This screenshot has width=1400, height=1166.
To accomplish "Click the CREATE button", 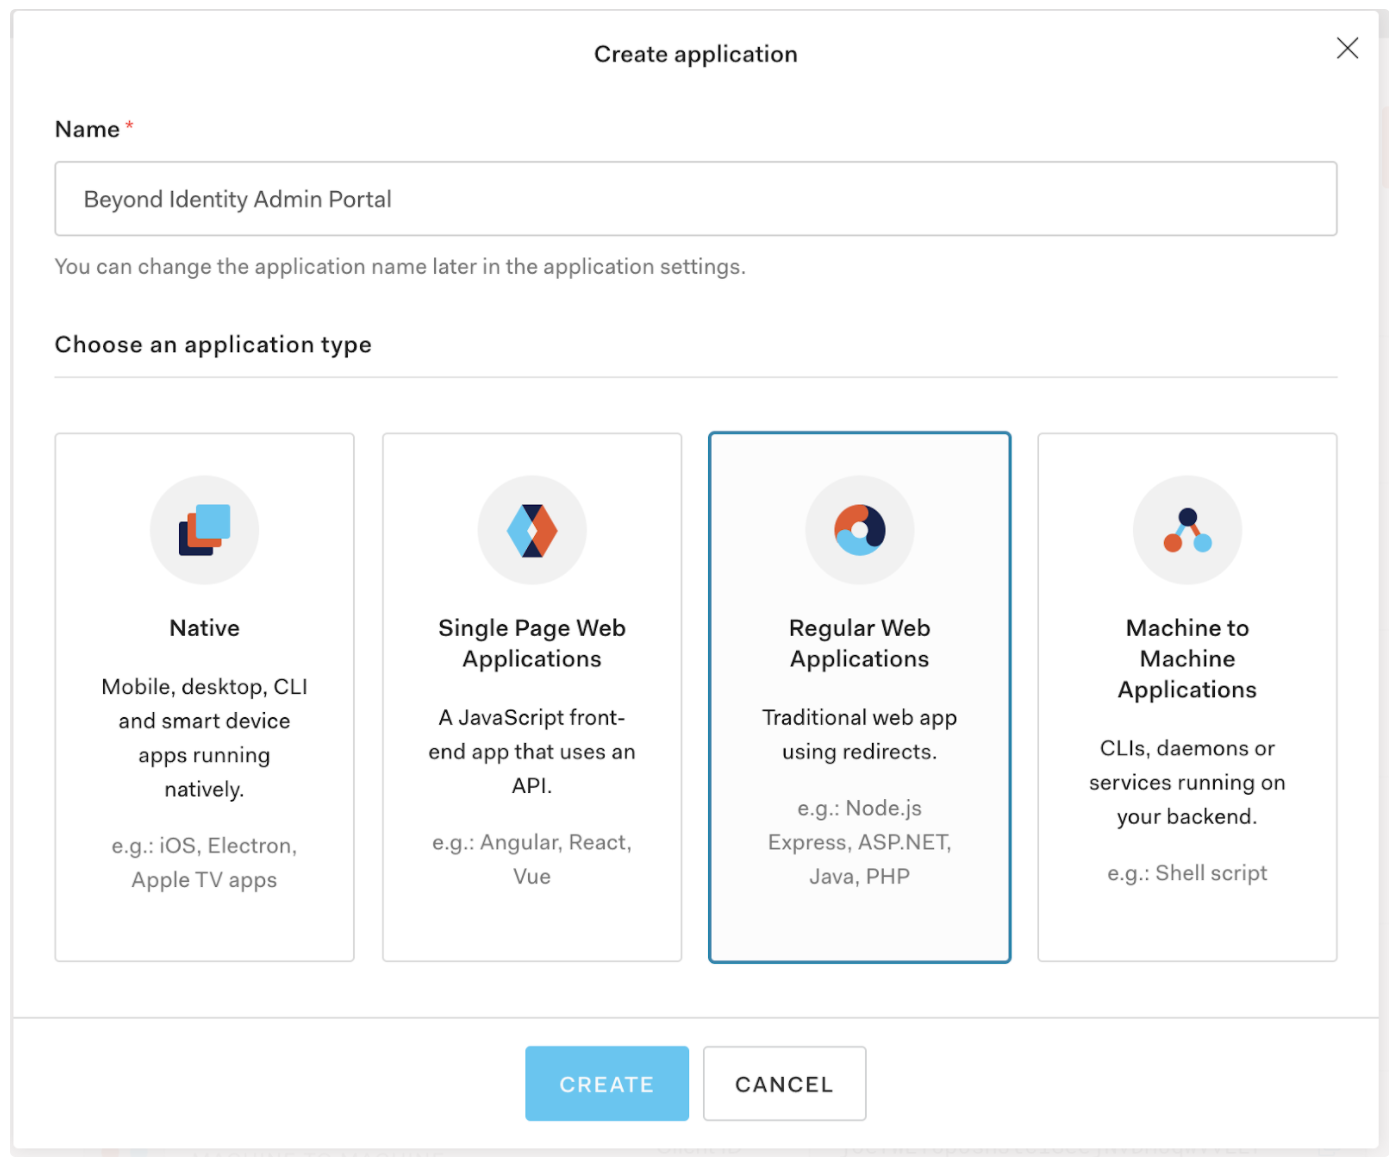I will click(x=607, y=1084).
